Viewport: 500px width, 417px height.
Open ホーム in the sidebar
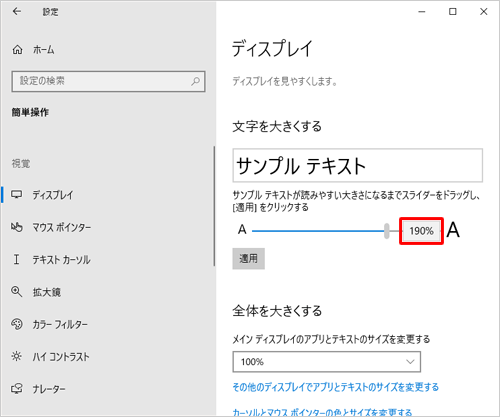[34, 50]
